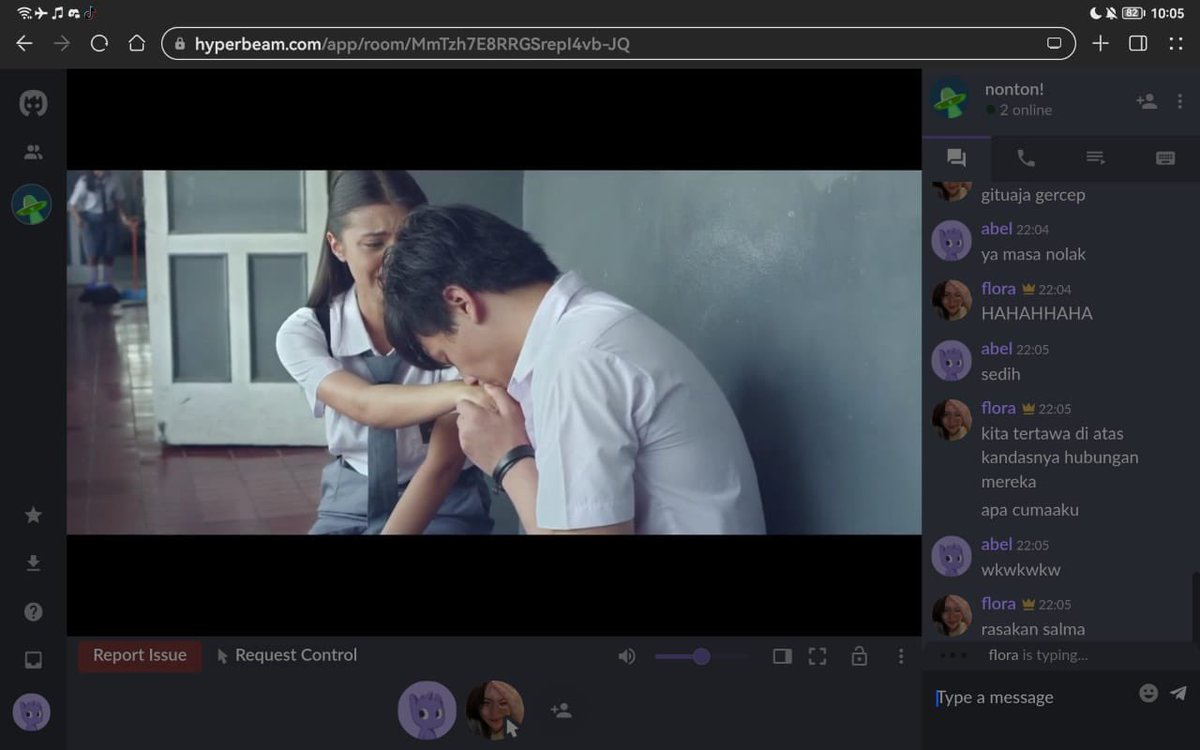Adjust the volume slider
This screenshot has height=750, width=1200.
[x=701, y=656]
